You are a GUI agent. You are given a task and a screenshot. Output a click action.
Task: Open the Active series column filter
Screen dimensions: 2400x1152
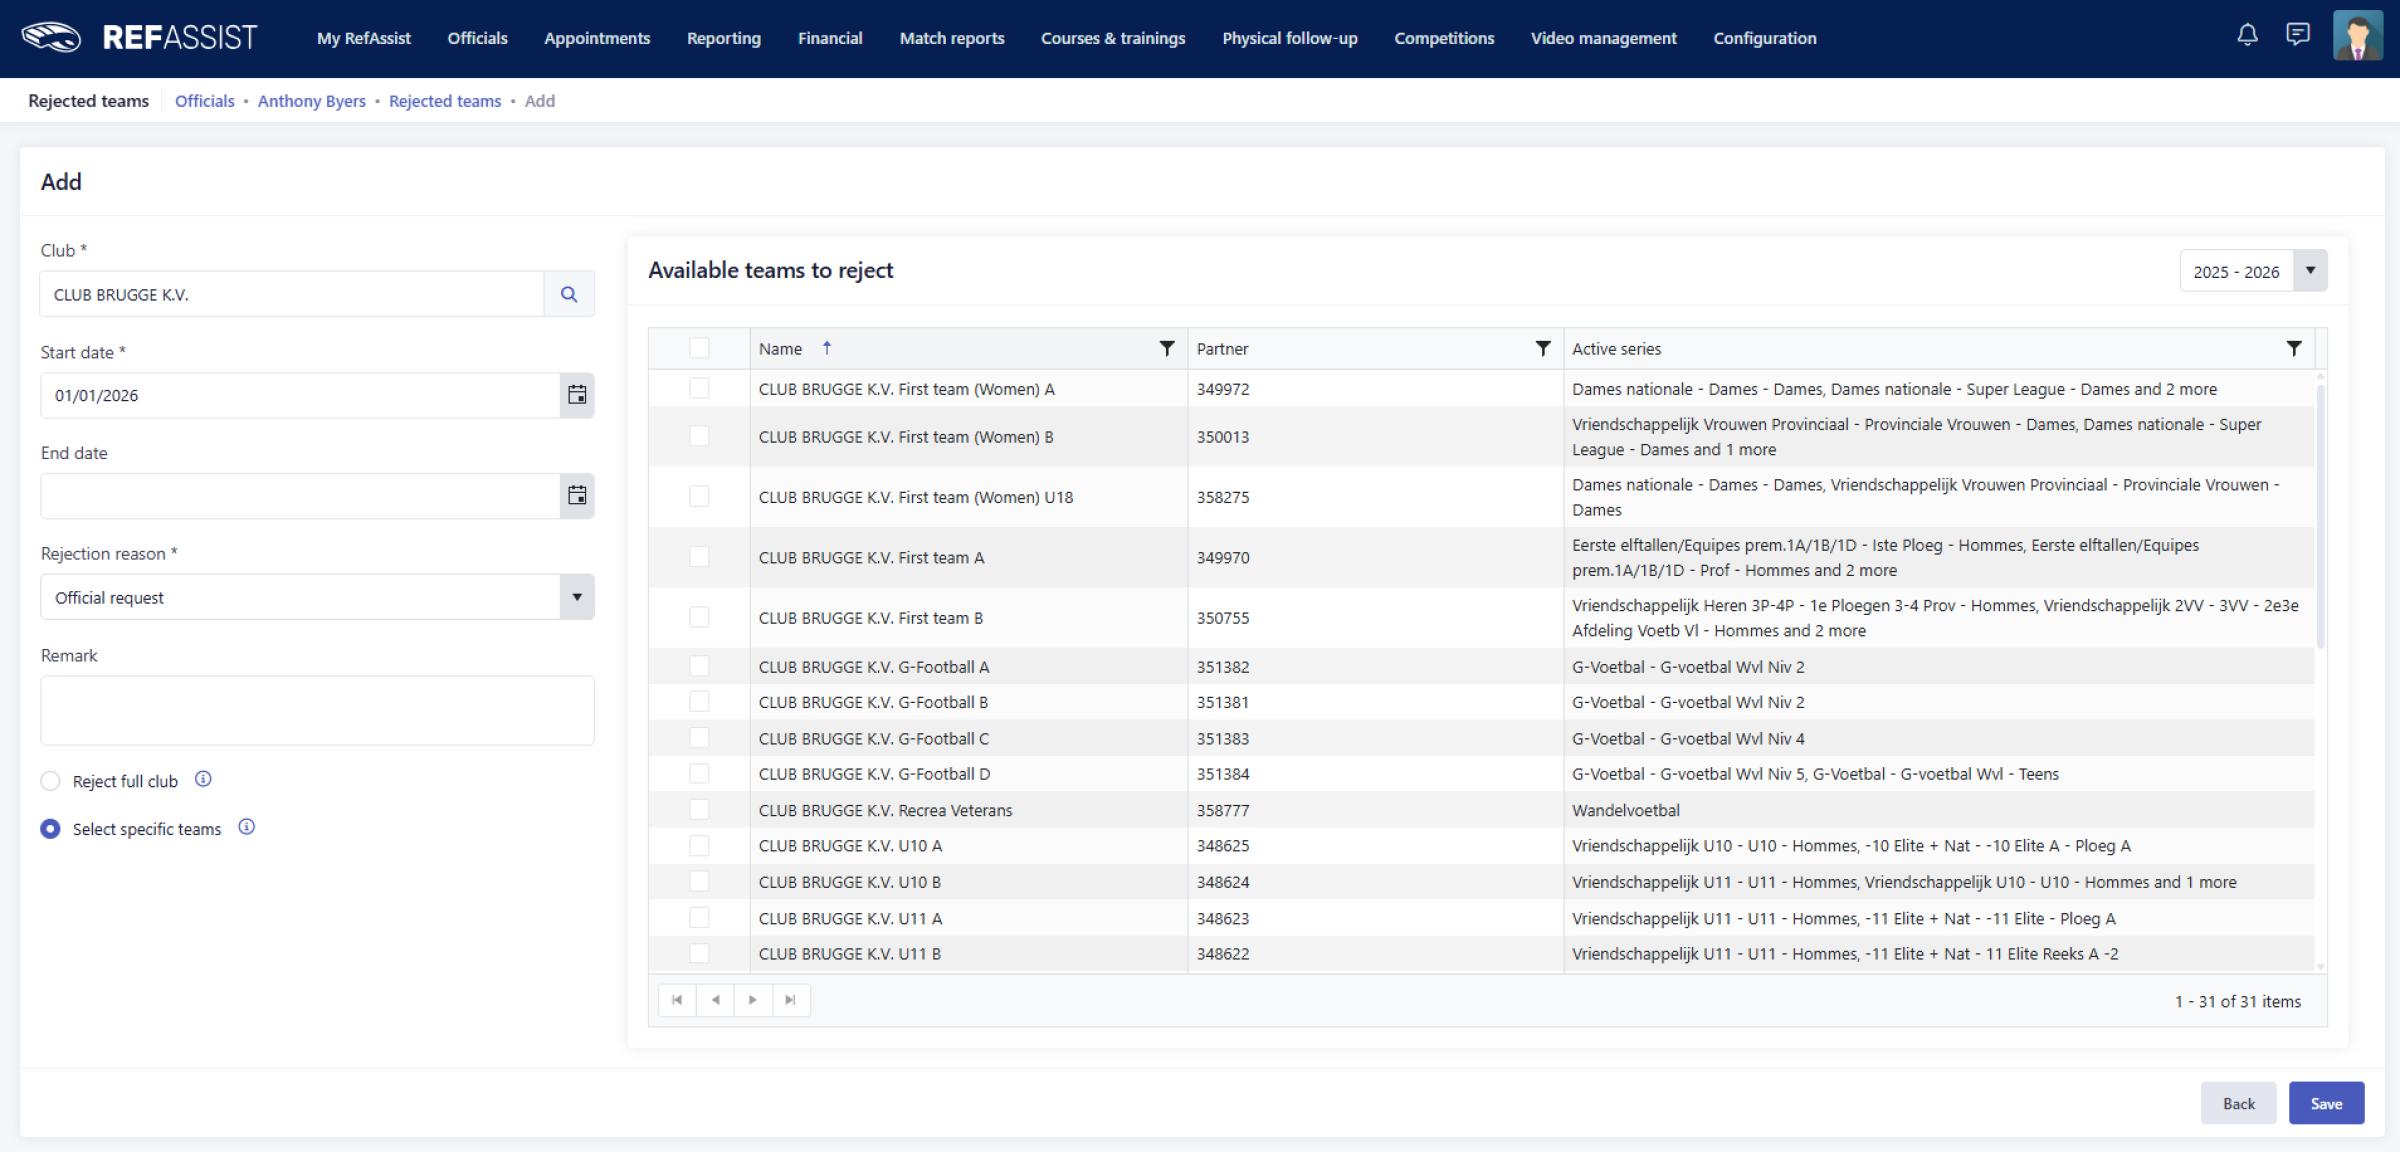[2293, 348]
